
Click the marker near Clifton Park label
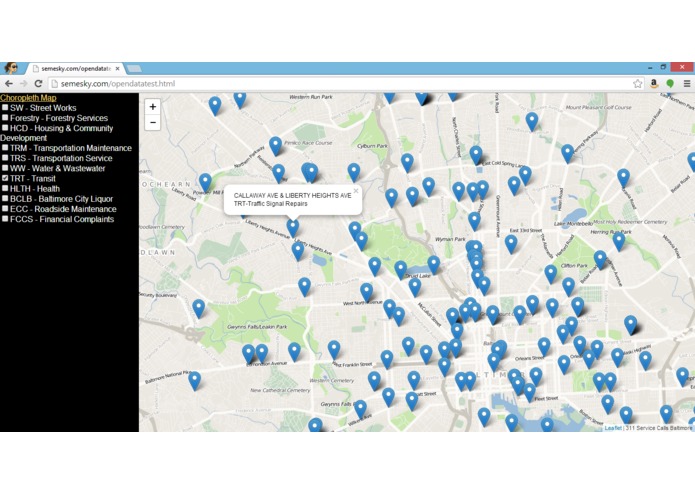[551, 274]
